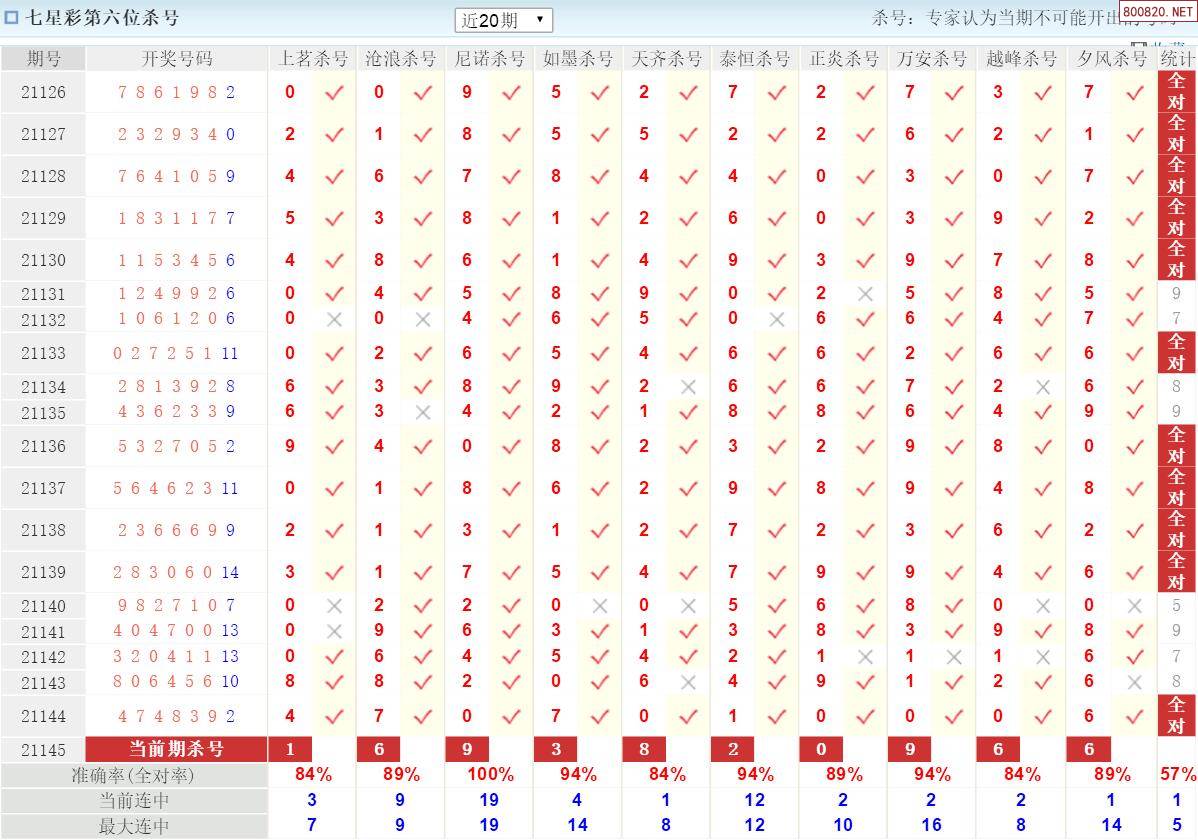Click 当前连中 value 12 under 泰恒杀号

754,800
